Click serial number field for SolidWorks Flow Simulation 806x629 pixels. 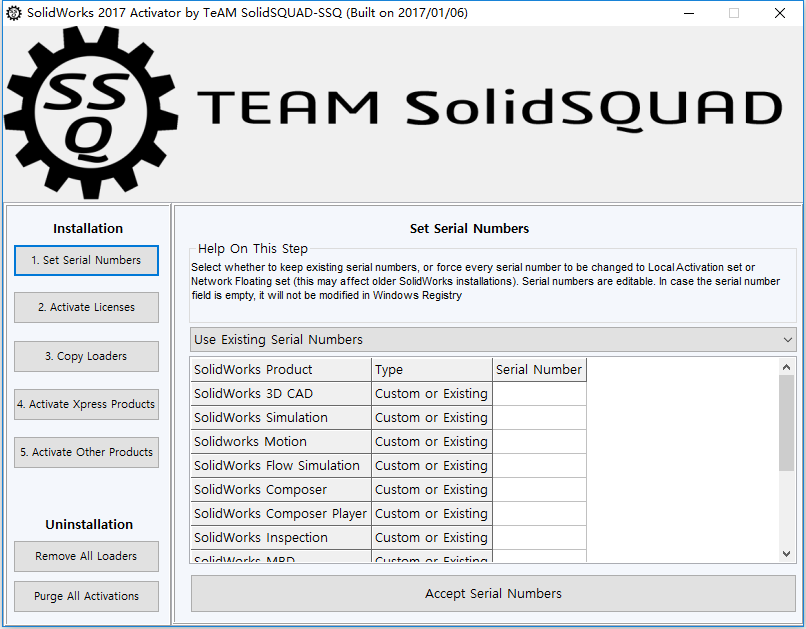click(539, 466)
